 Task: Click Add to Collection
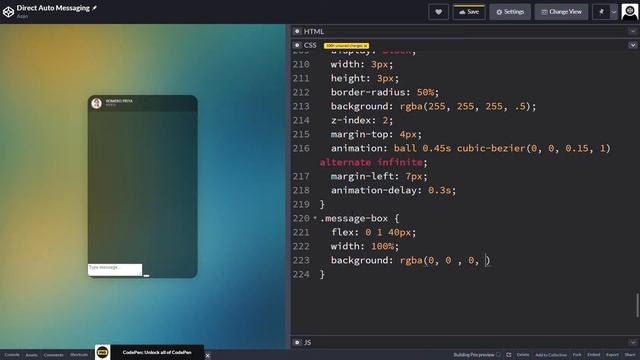(x=551, y=355)
